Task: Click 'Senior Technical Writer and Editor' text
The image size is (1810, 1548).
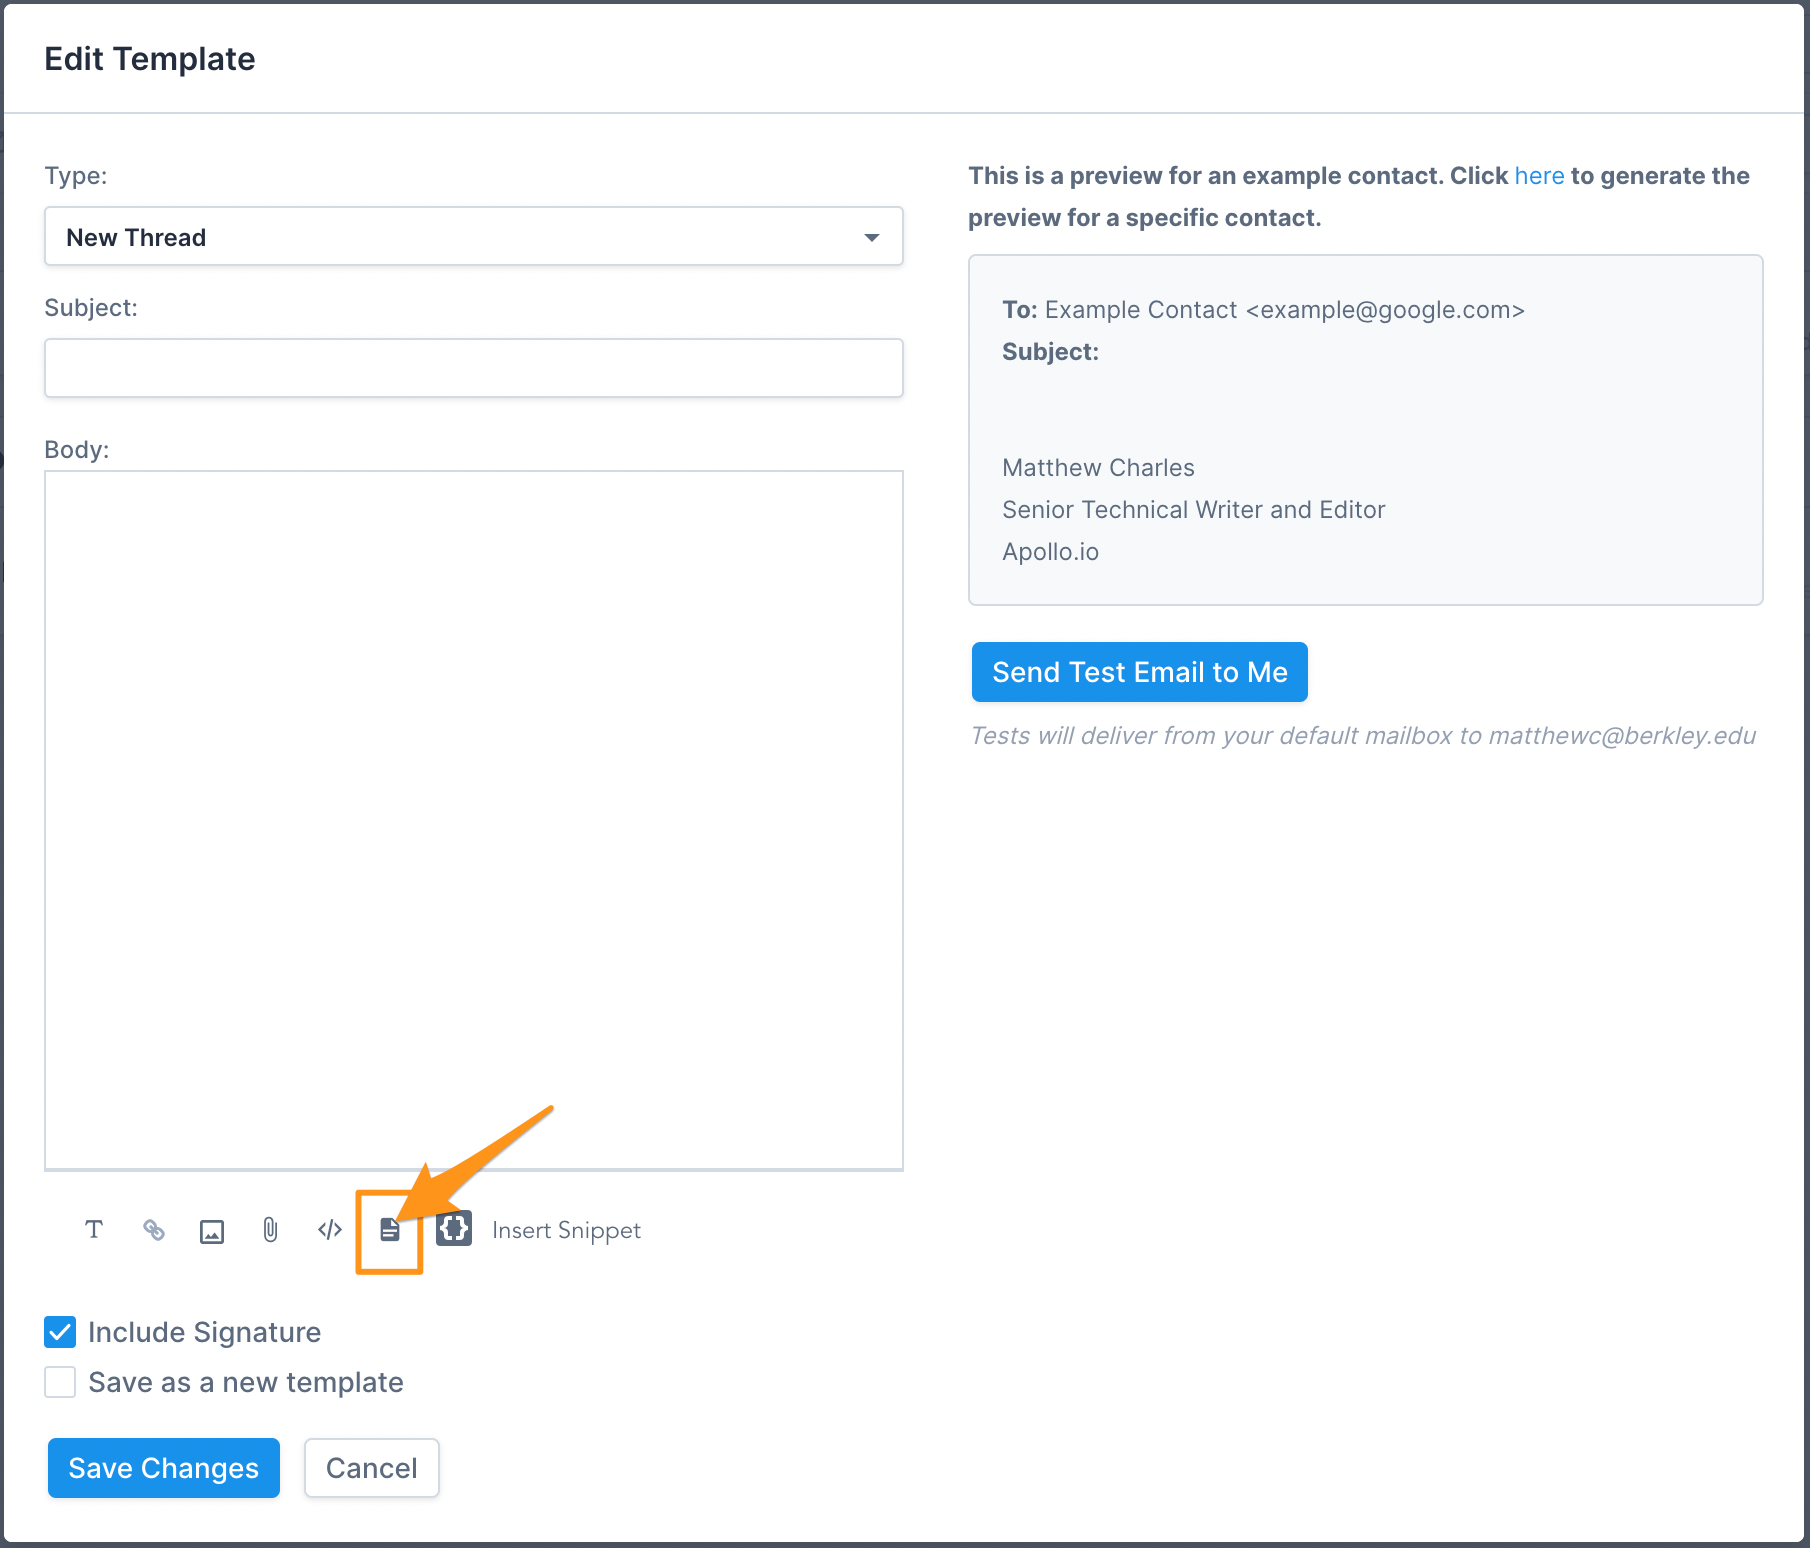Action: coord(1194,510)
